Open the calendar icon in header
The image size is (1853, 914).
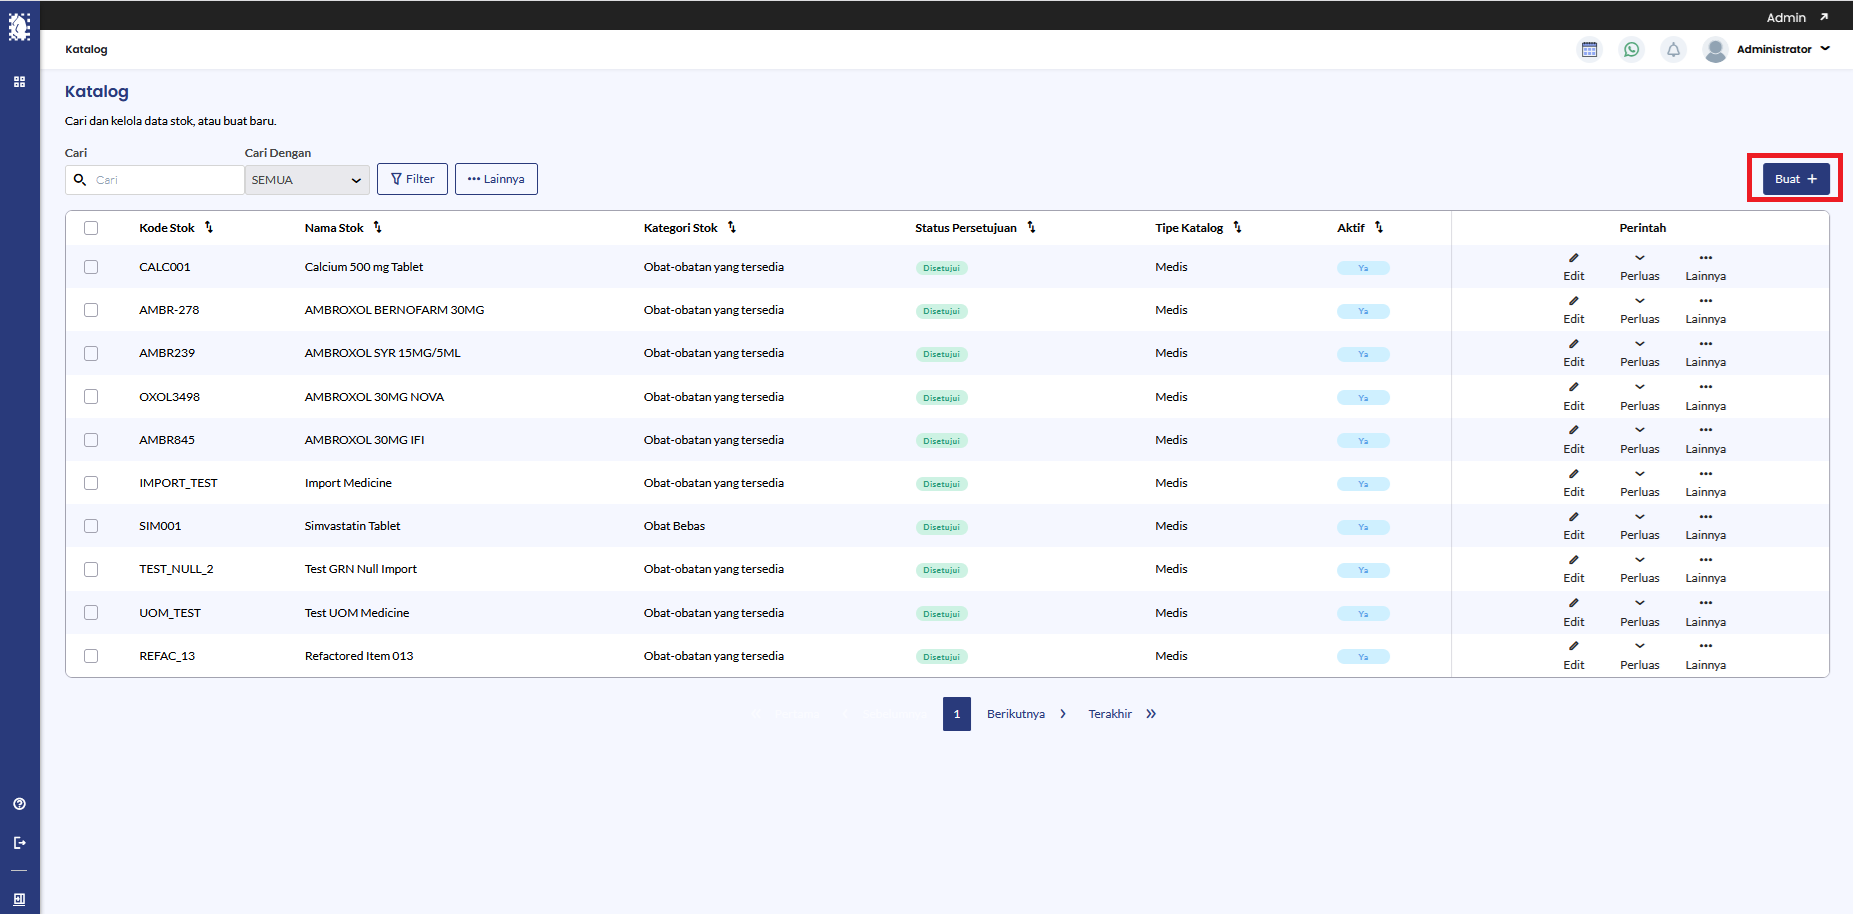click(1589, 50)
